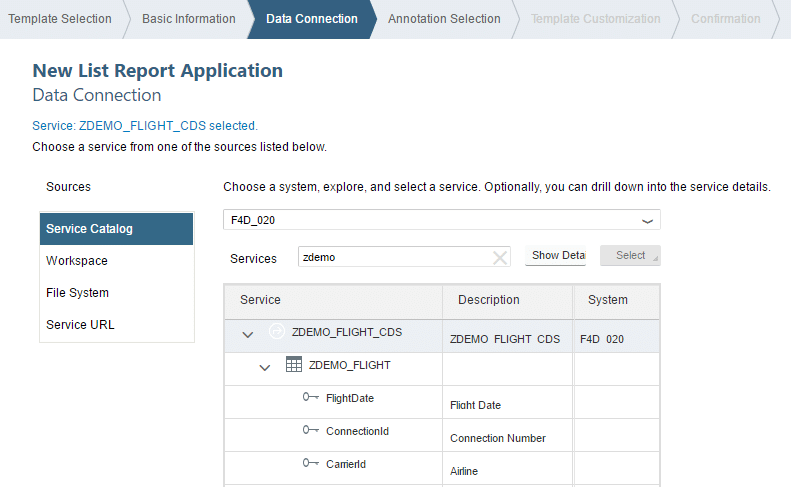This screenshot has height=496, width=791.
Task: Click the key icon beside ConnectionId
Action: [x=311, y=431]
